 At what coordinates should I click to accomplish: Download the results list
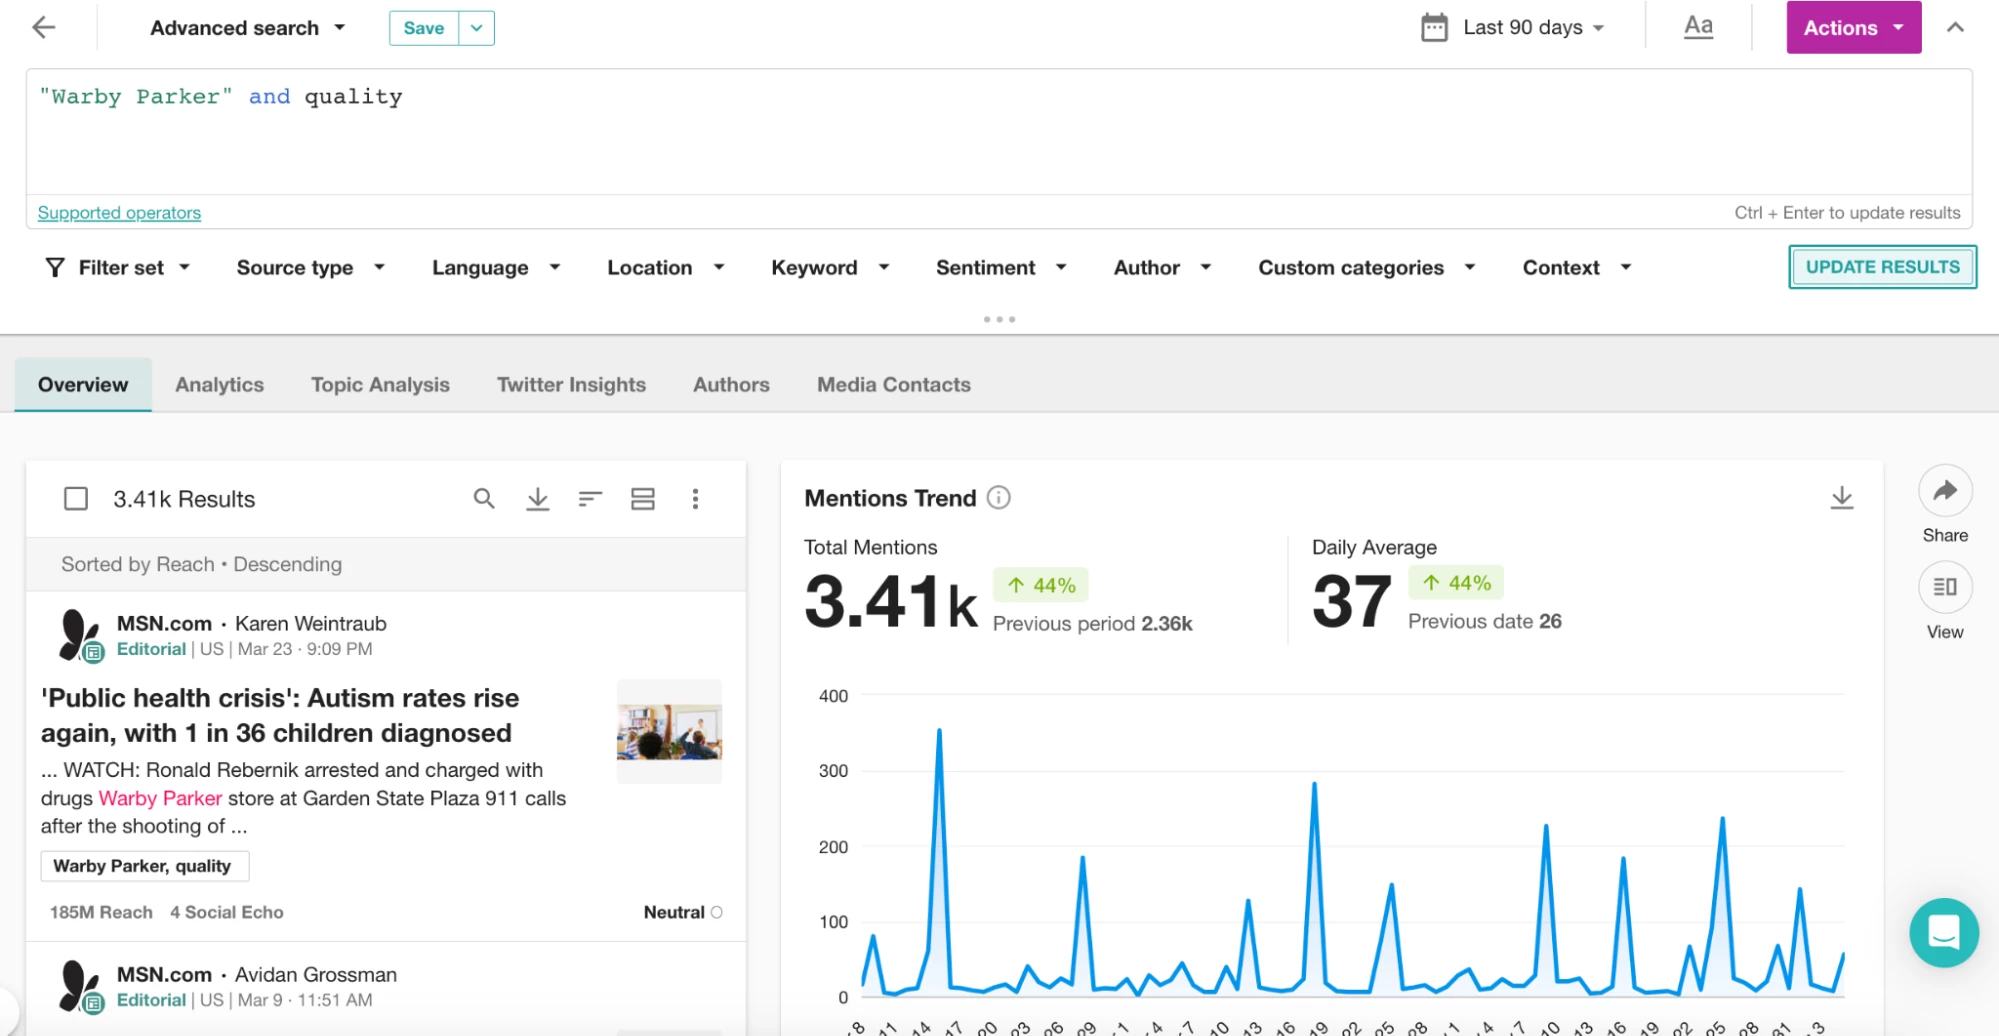coord(538,498)
